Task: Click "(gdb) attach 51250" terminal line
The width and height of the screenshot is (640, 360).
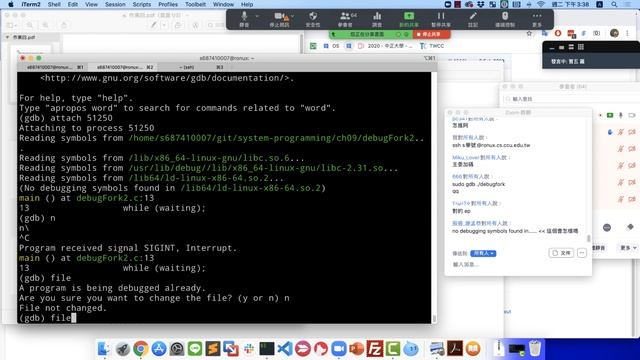Action: (x=66, y=118)
